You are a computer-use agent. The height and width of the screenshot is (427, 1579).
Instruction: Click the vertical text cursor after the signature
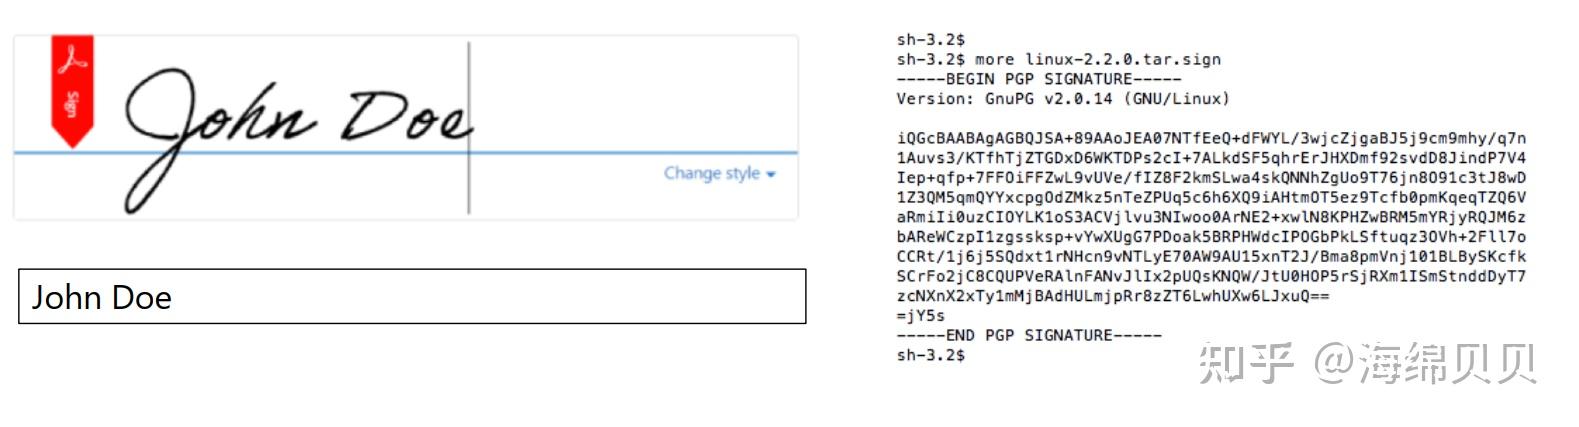469,128
